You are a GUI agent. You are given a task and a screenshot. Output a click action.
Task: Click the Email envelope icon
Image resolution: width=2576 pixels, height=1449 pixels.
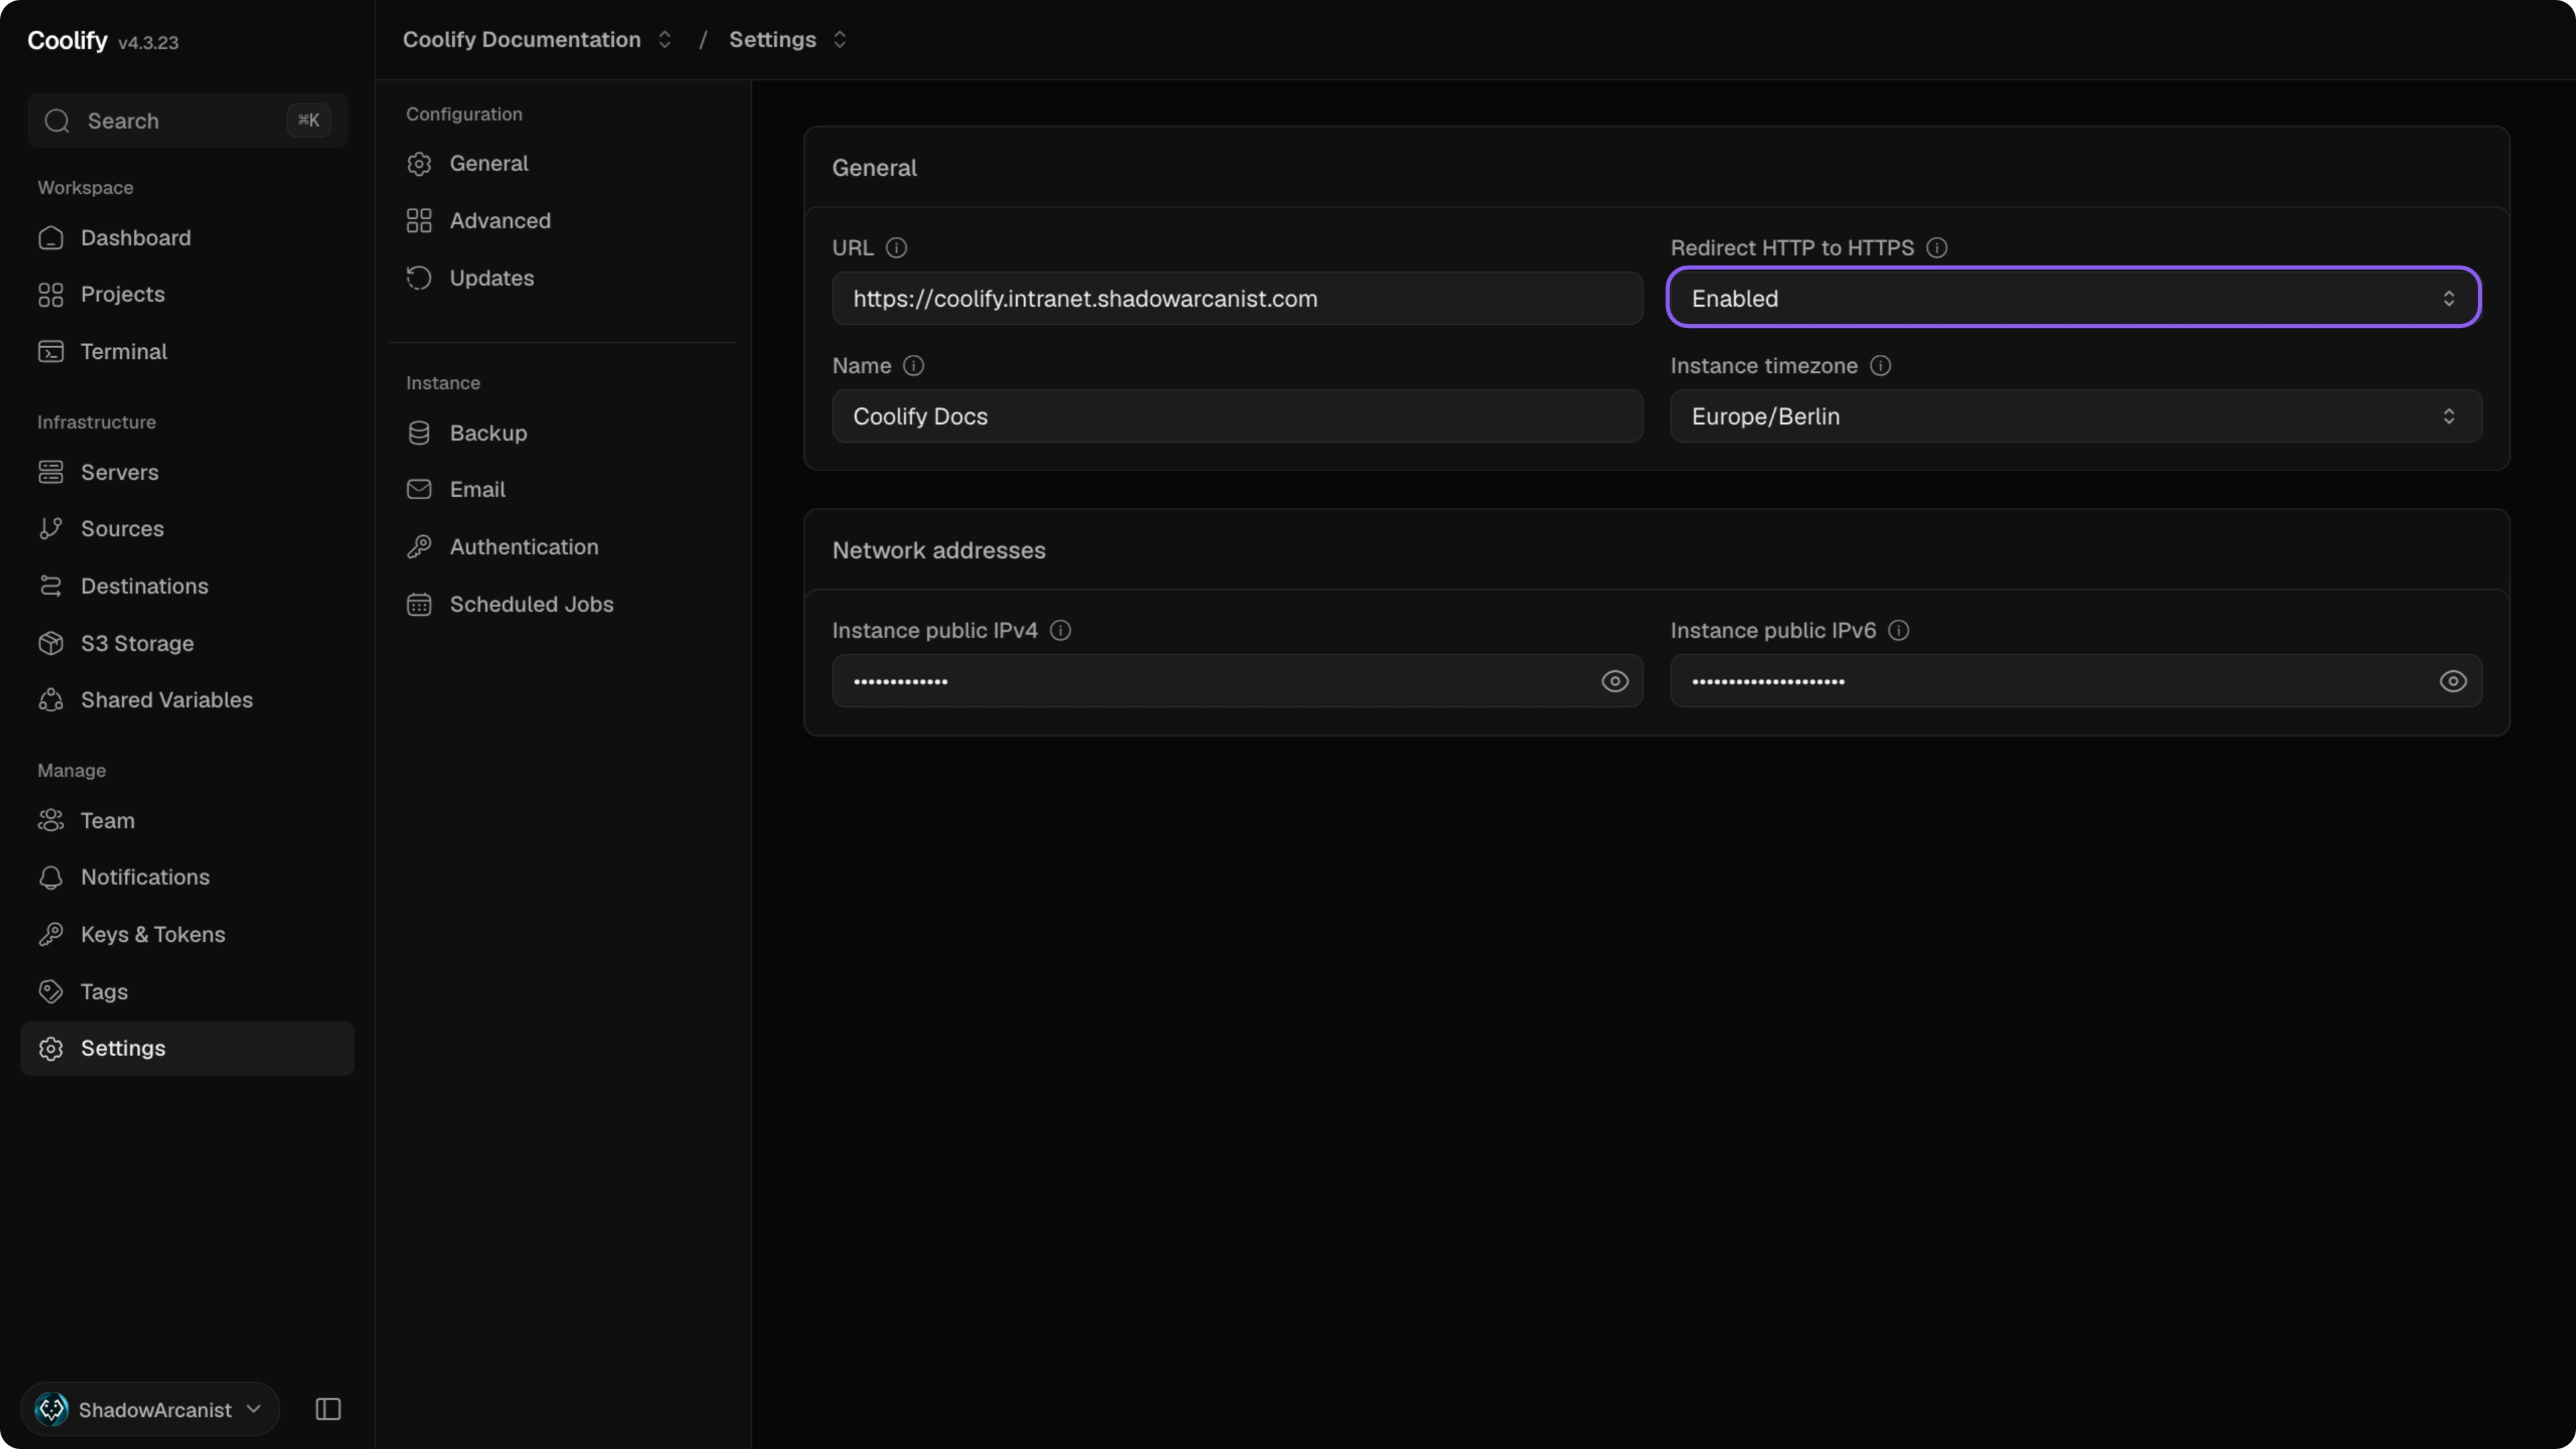pyautogui.click(x=419, y=489)
